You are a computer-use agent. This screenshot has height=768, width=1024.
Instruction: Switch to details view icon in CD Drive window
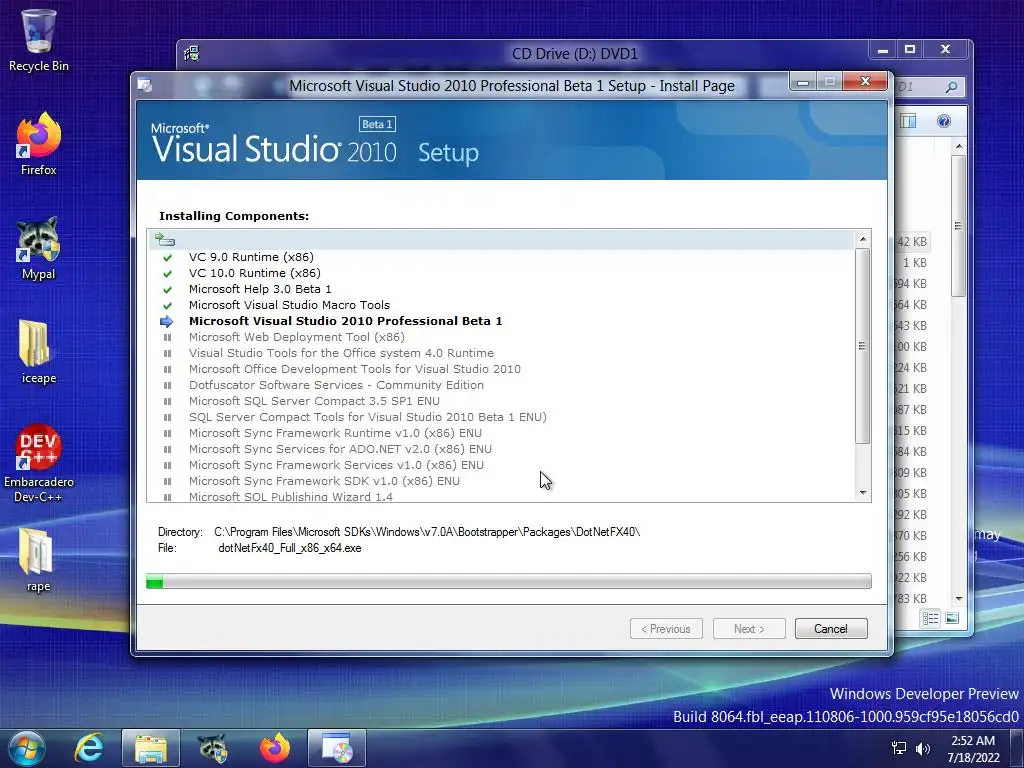click(x=931, y=618)
